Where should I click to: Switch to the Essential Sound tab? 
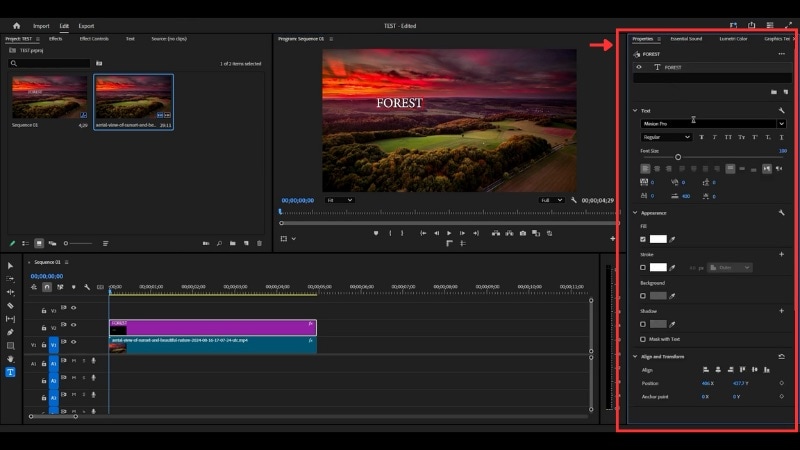tap(686, 39)
